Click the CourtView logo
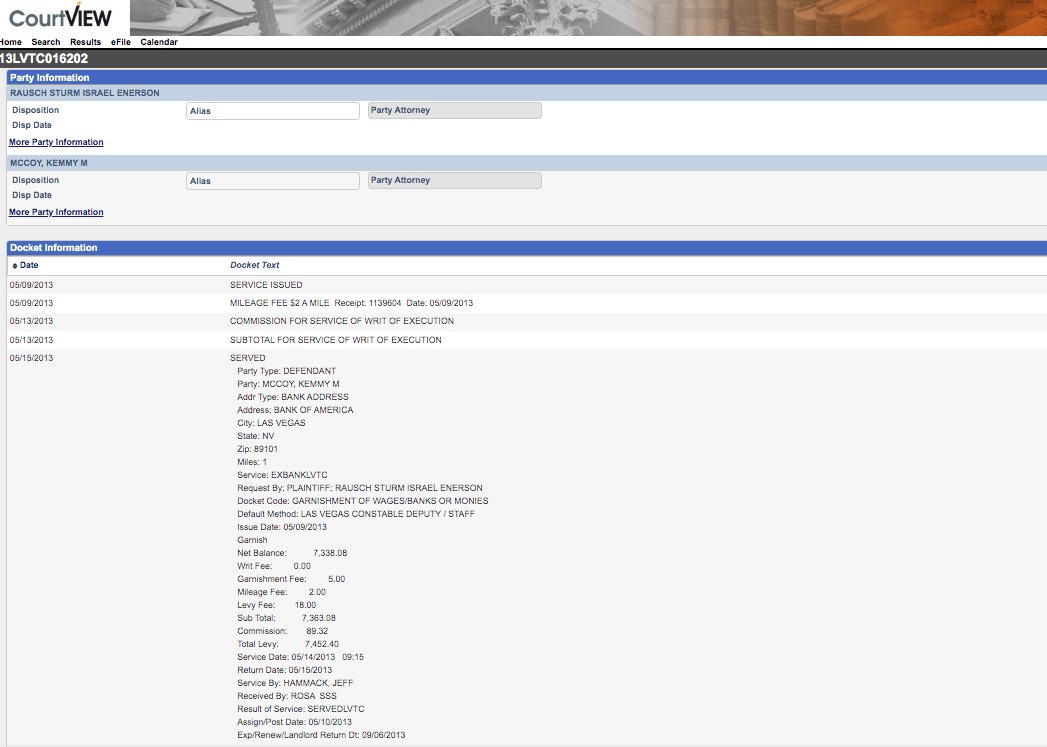Screen dimensions: 1047x747 point(60,16)
